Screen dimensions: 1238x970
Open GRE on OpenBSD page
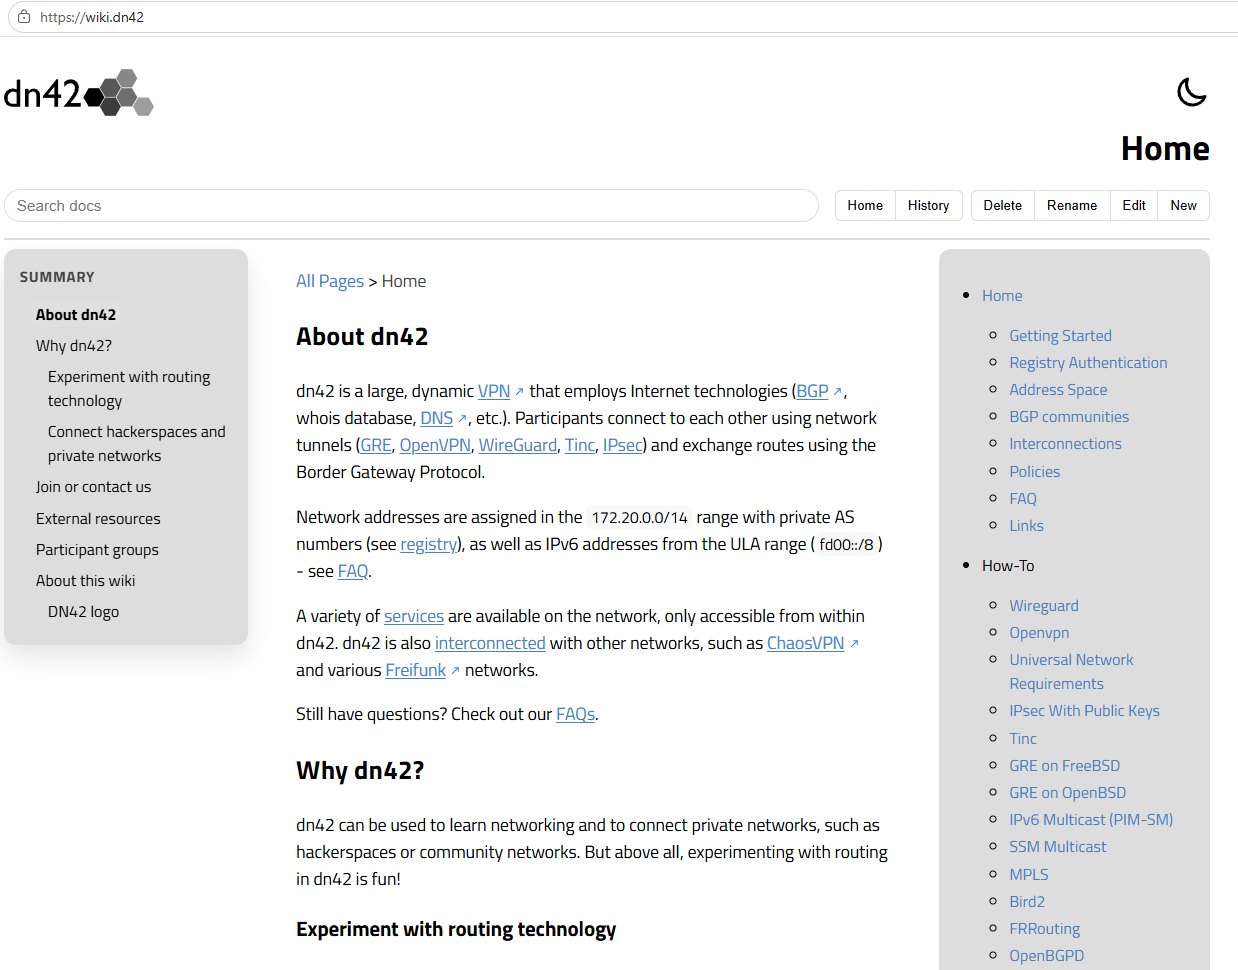[x=1068, y=793]
